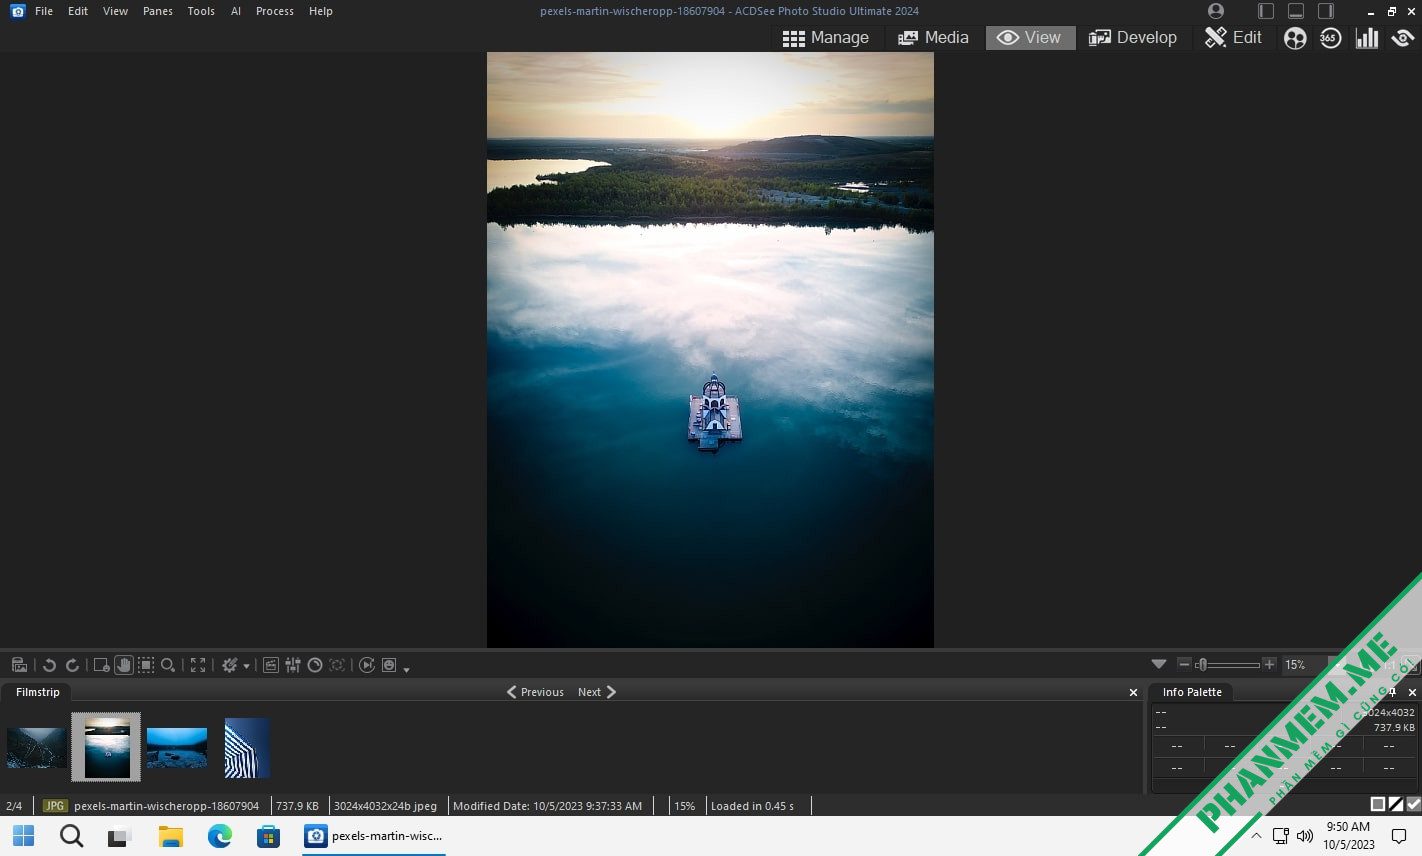The image size is (1422, 856).
Task: Open zoom options triangle dropdown
Action: point(1159,664)
